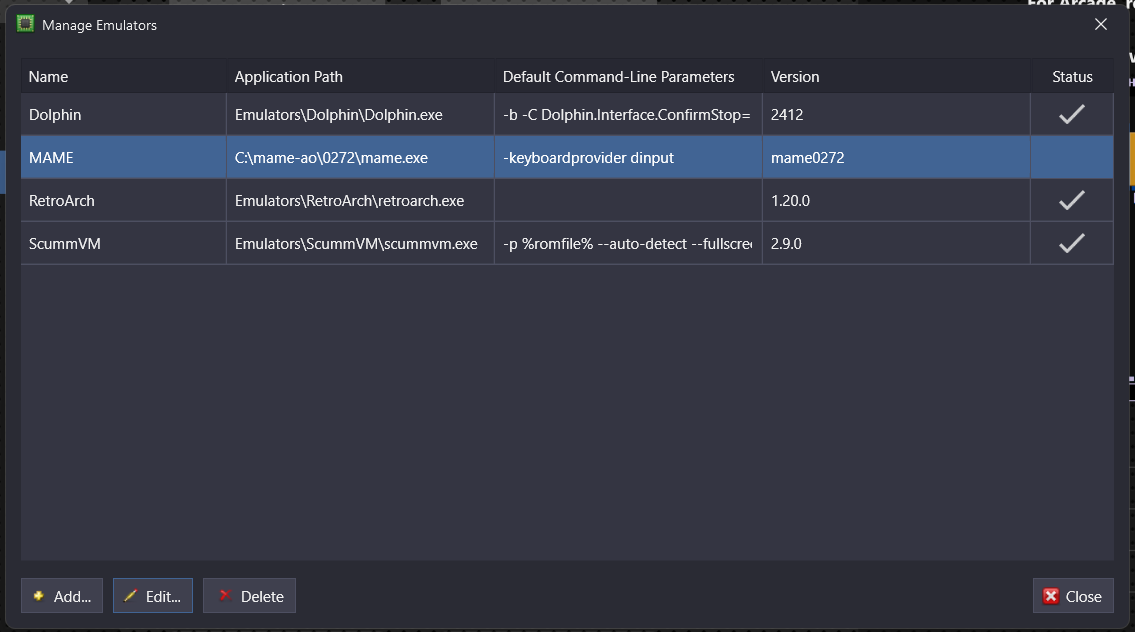Click the version mame0272 cell
Viewport: 1135px width, 632px height.
896,158
